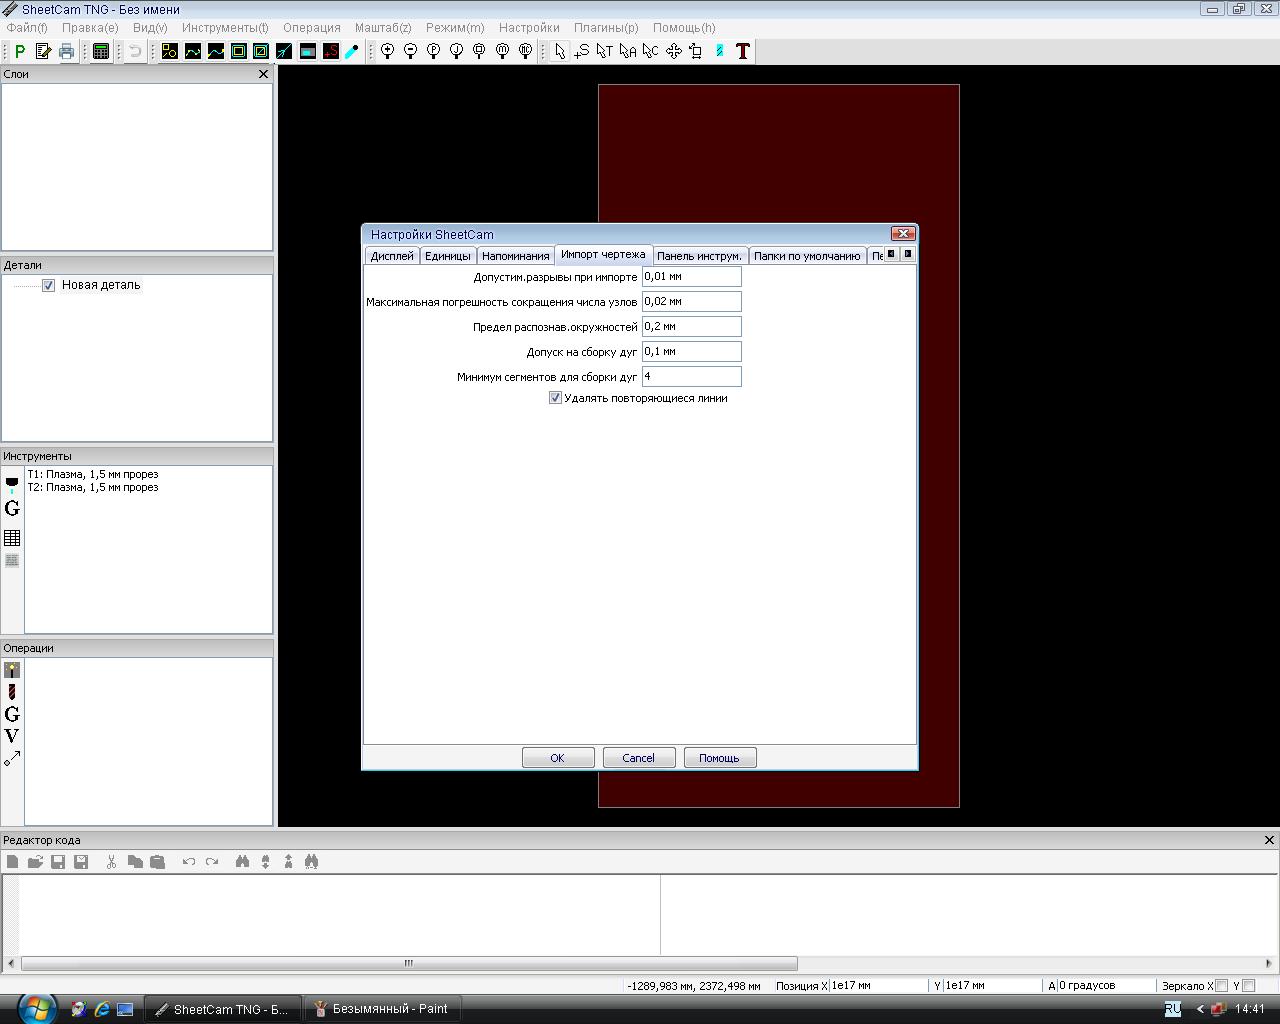
Task: Click the Минимум сегментов для сборки дуг field
Action: (x=692, y=376)
